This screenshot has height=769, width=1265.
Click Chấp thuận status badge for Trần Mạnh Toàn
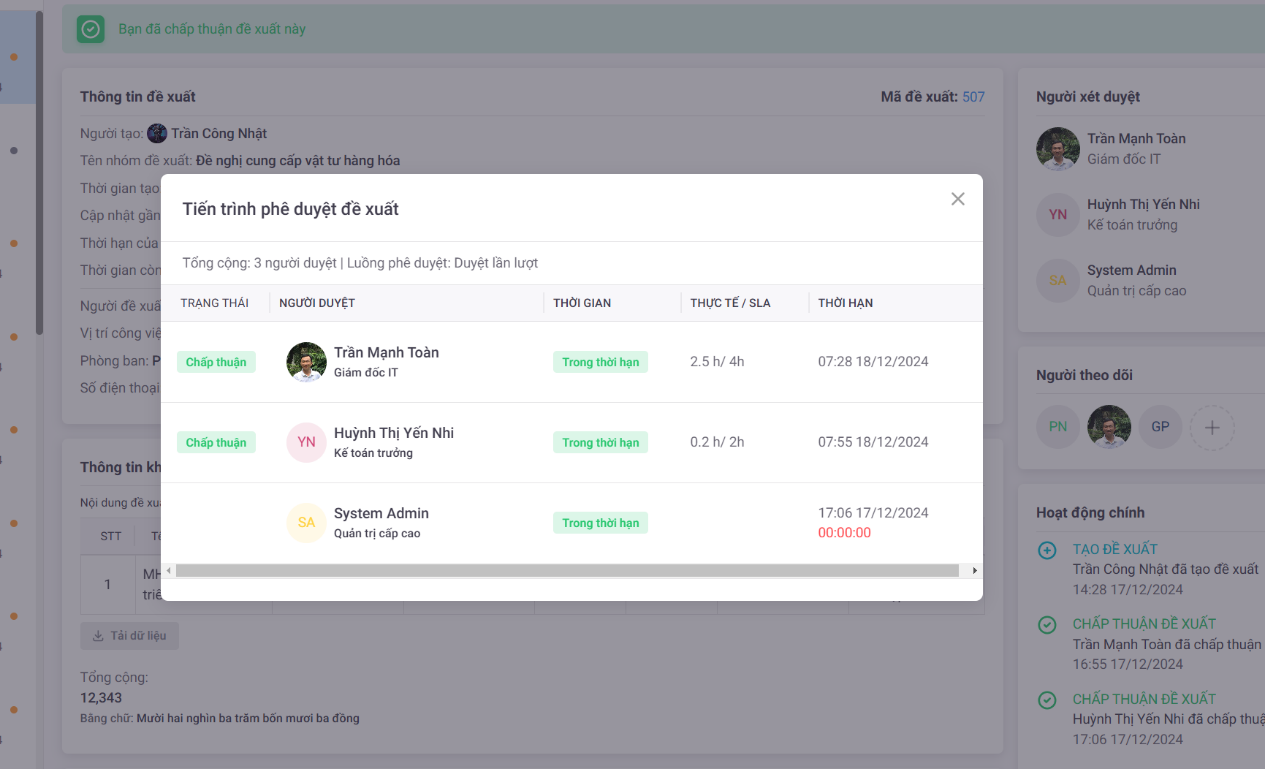click(216, 362)
